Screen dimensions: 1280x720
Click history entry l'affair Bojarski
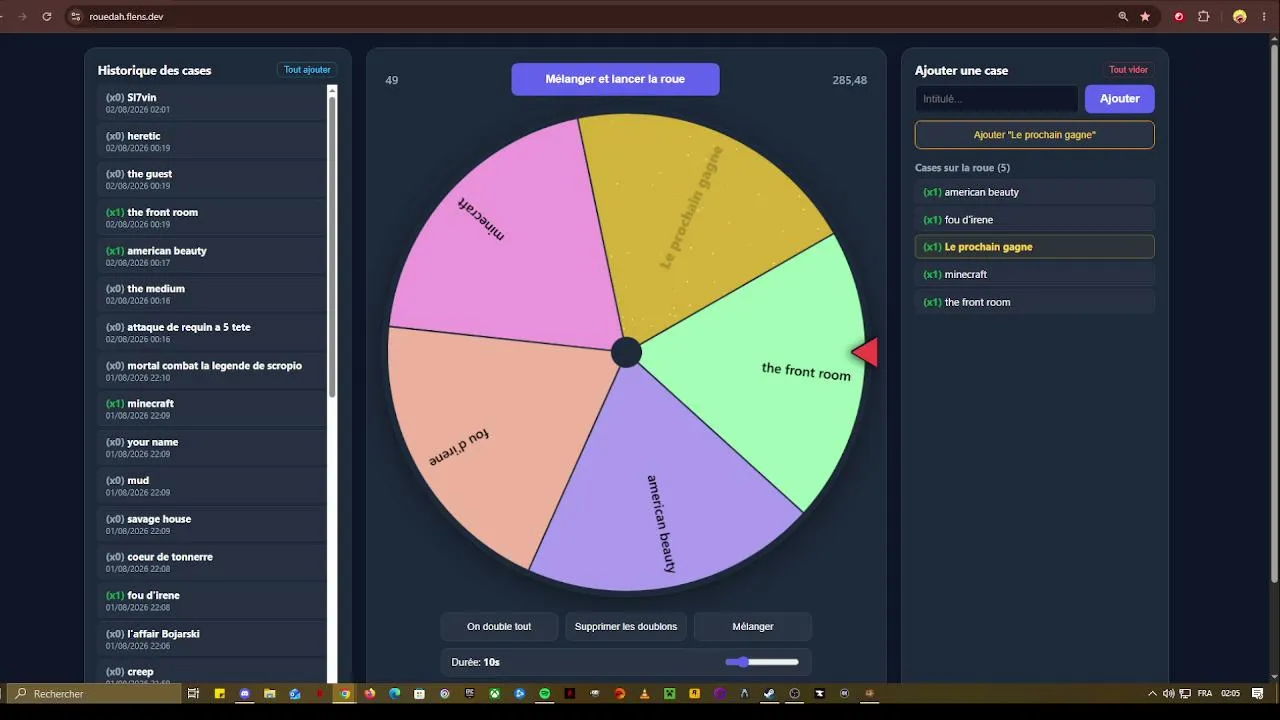tap(212, 639)
